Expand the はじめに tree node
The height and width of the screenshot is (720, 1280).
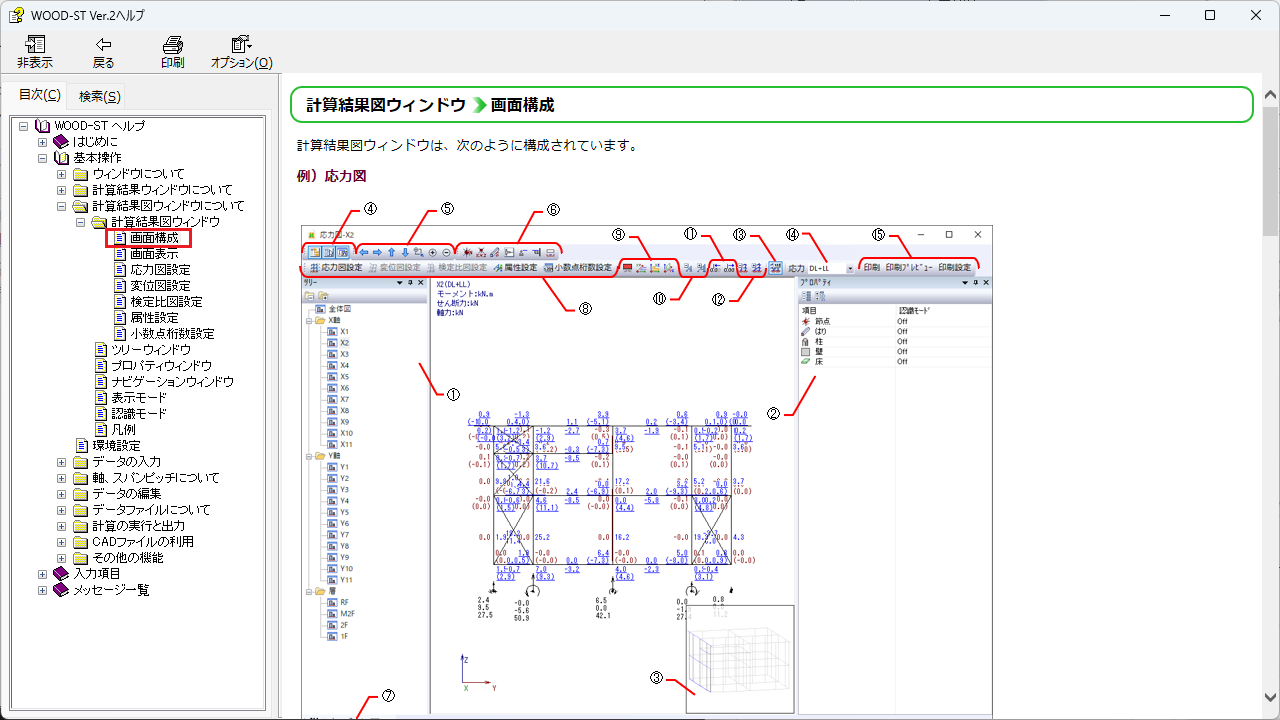[43, 142]
